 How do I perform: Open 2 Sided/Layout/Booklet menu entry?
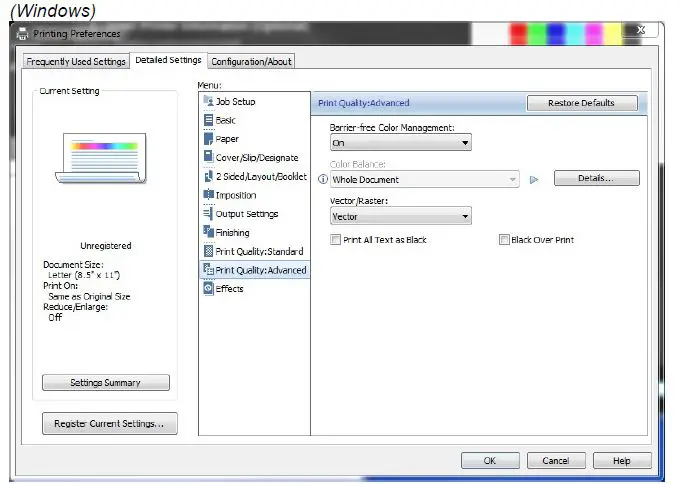(x=255, y=176)
